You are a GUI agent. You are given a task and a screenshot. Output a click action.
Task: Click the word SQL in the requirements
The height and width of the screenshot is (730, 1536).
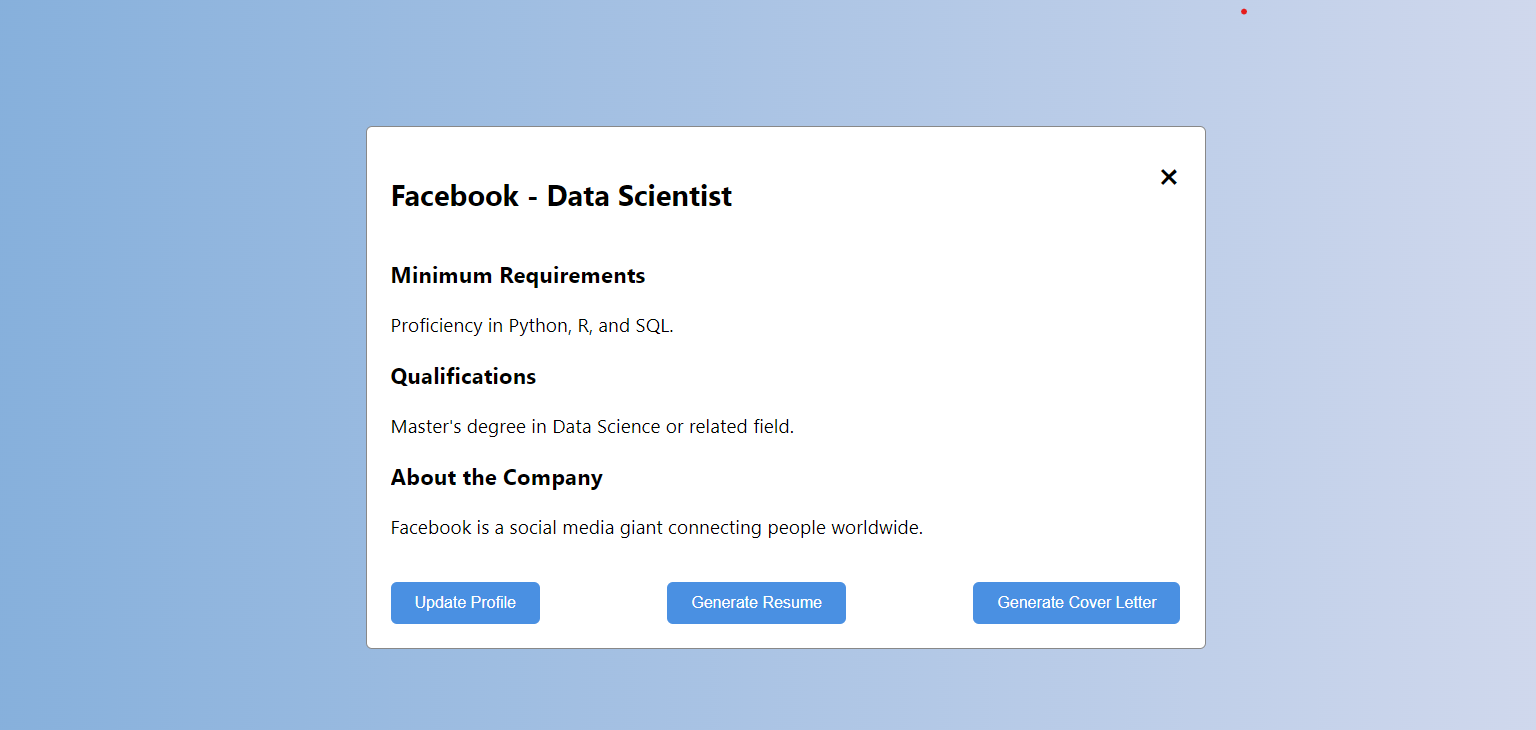(x=652, y=326)
